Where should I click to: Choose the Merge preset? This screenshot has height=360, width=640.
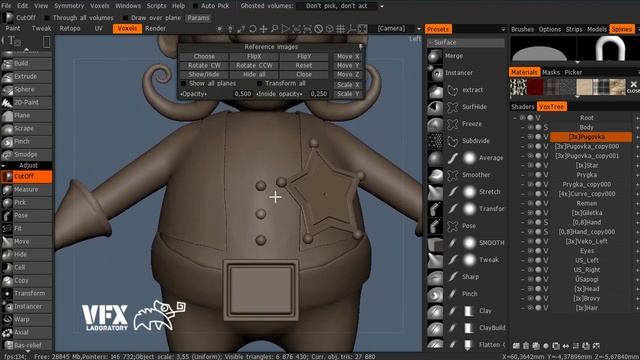pos(454,56)
